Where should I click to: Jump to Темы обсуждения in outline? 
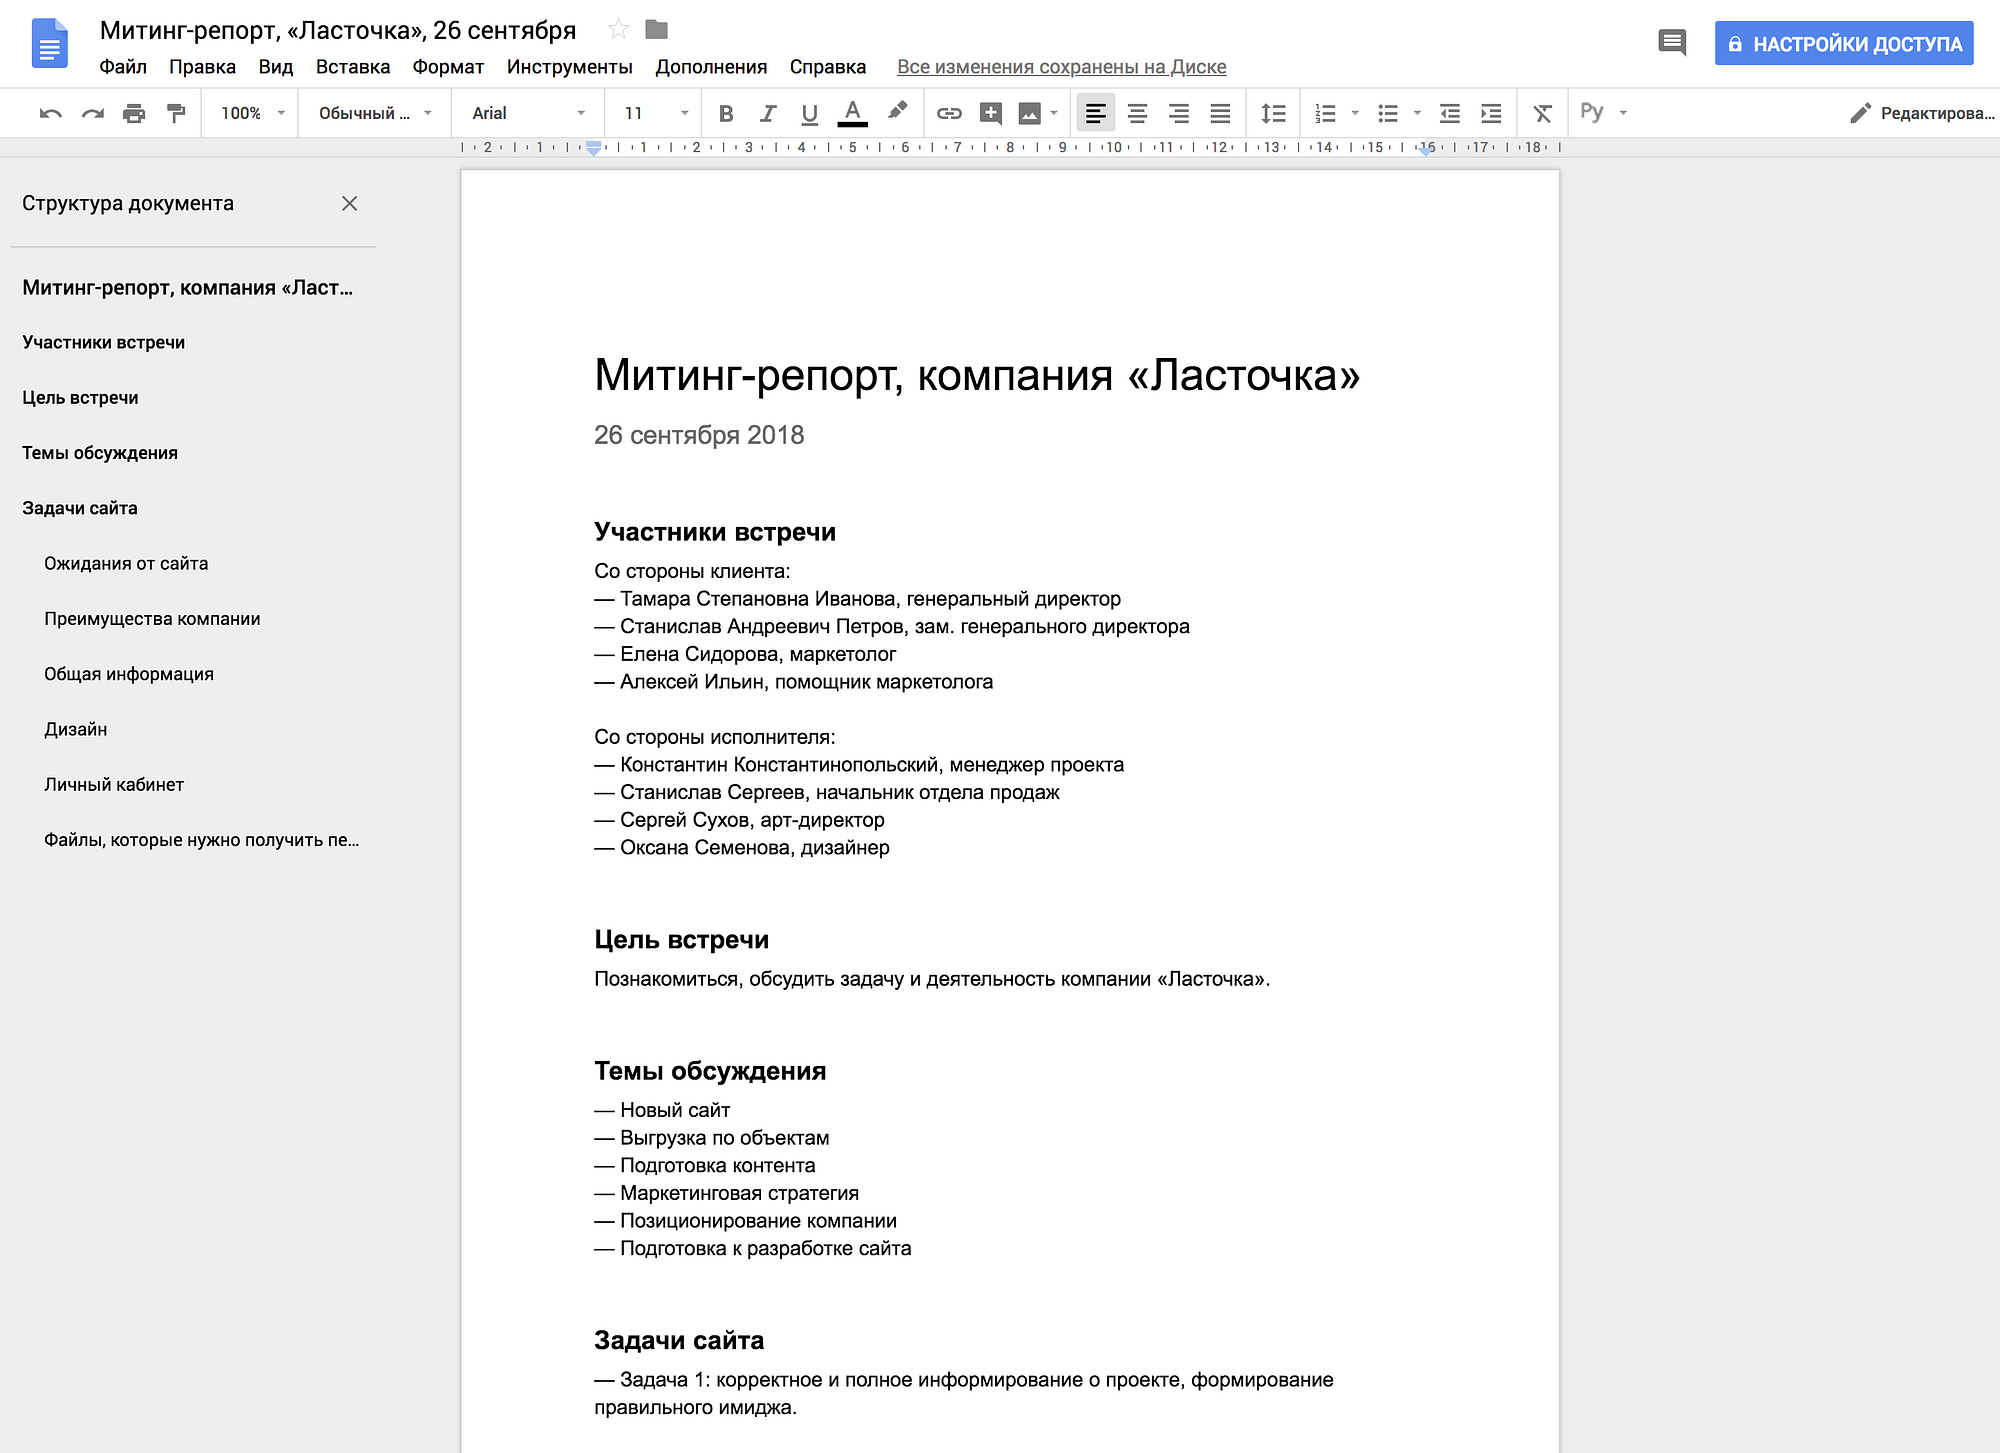[100, 453]
